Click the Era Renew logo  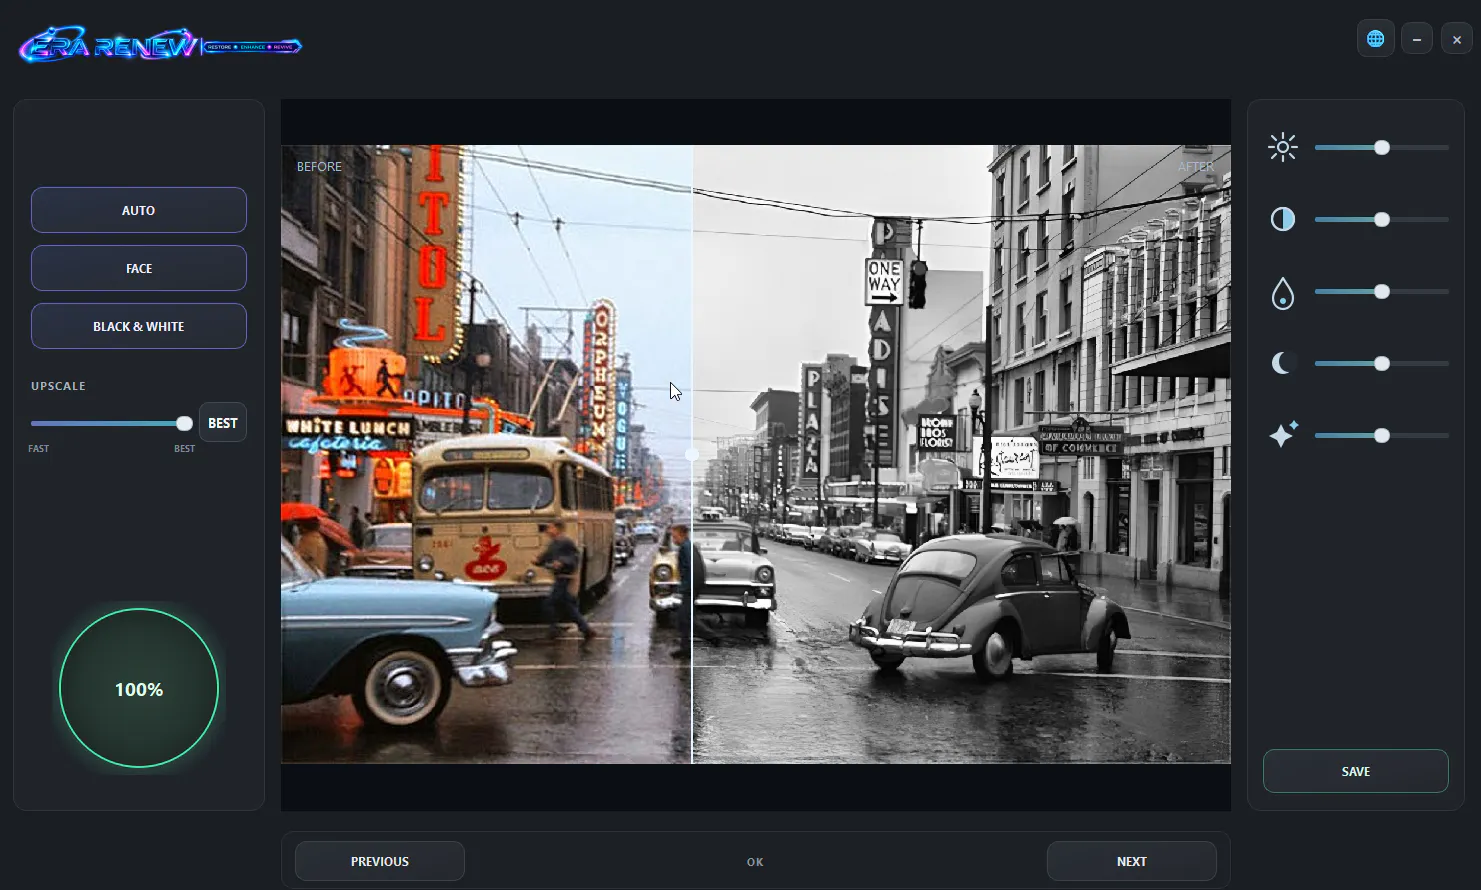pyautogui.click(x=160, y=45)
